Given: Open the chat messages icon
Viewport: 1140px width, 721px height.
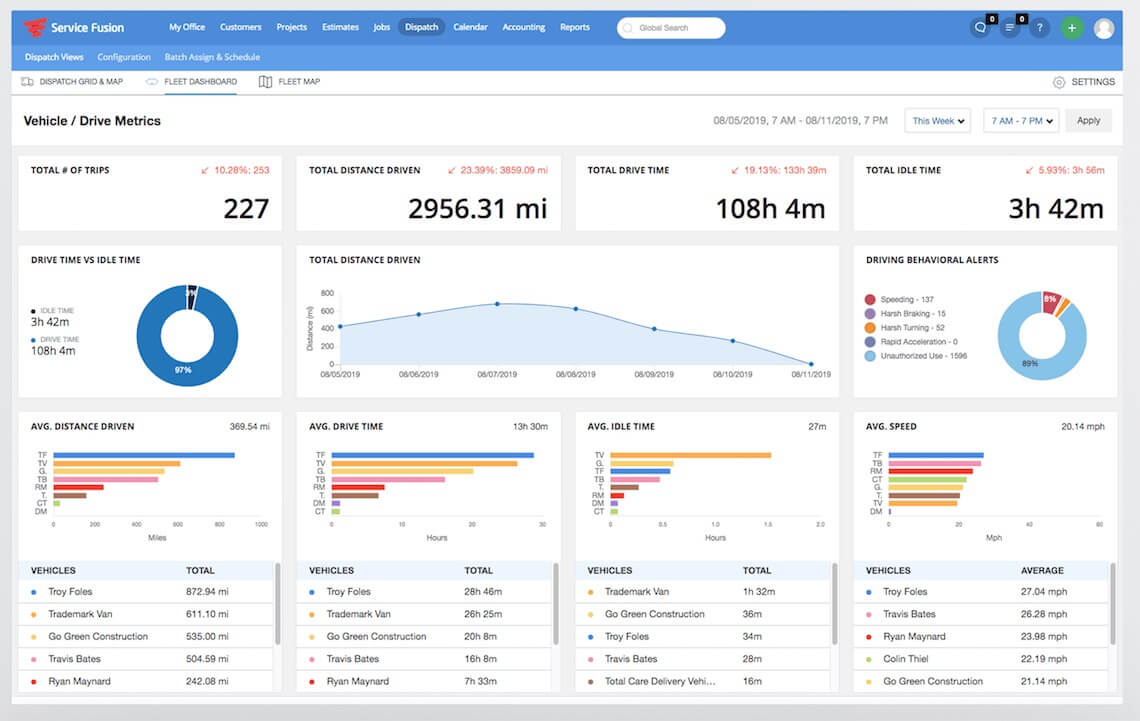Looking at the screenshot, I should click(x=980, y=28).
